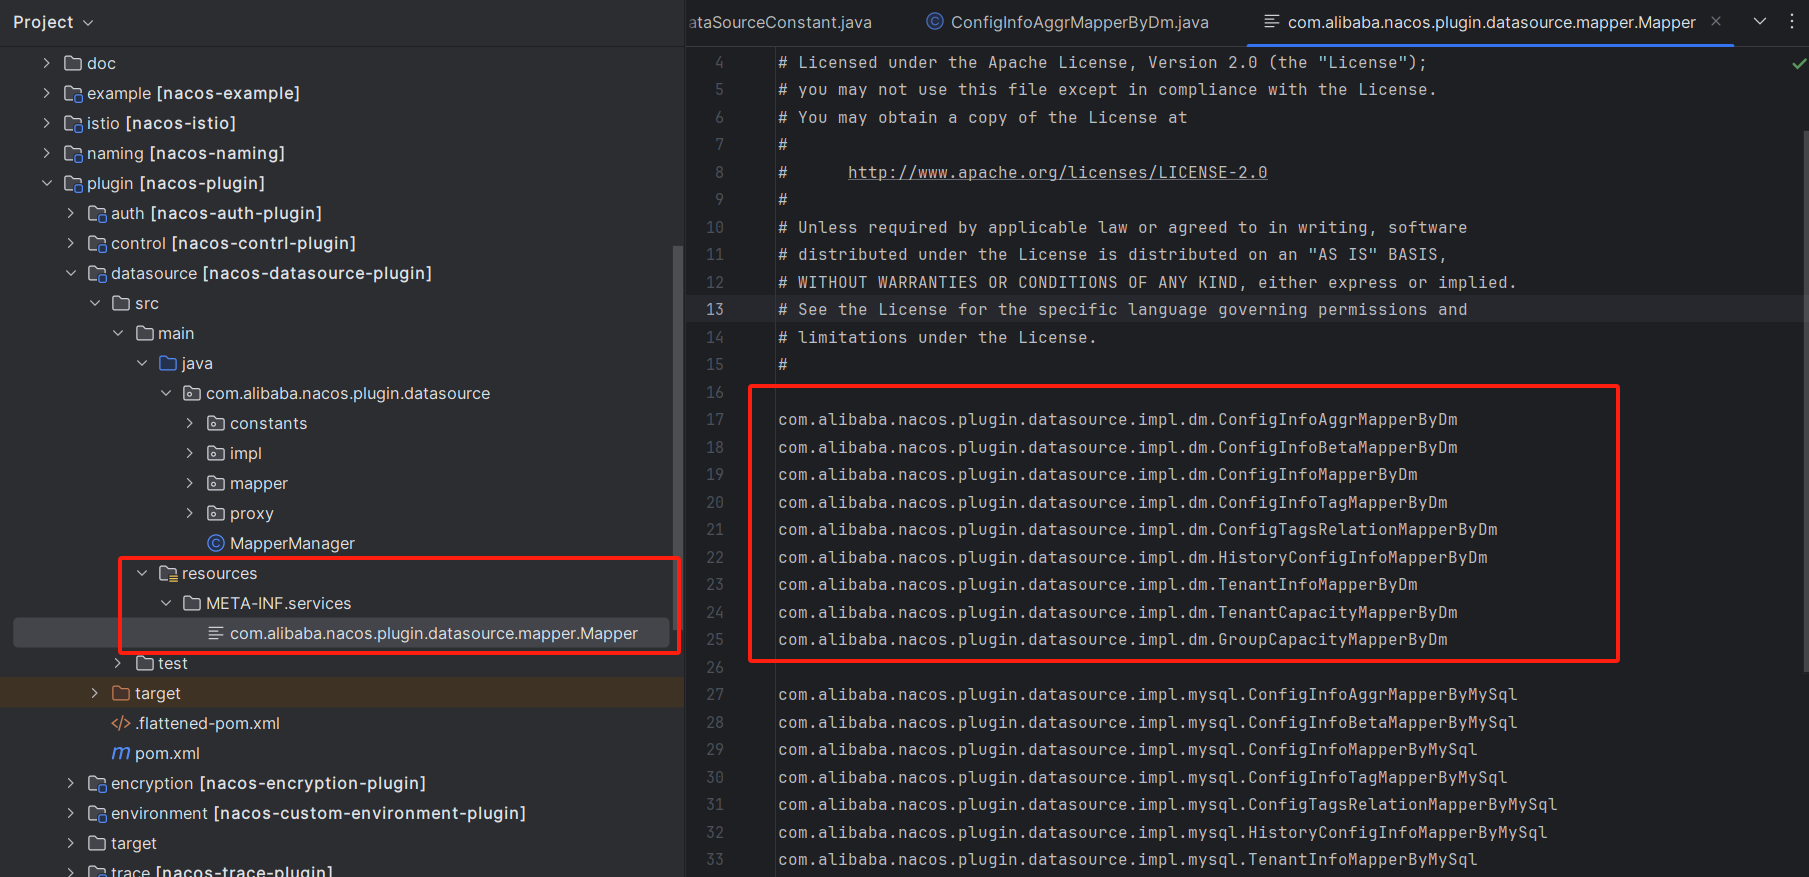Expand the encryption [nacos-encryption-plugin] node
Image resolution: width=1809 pixels, height=877 pixels.
coord(70,783)
